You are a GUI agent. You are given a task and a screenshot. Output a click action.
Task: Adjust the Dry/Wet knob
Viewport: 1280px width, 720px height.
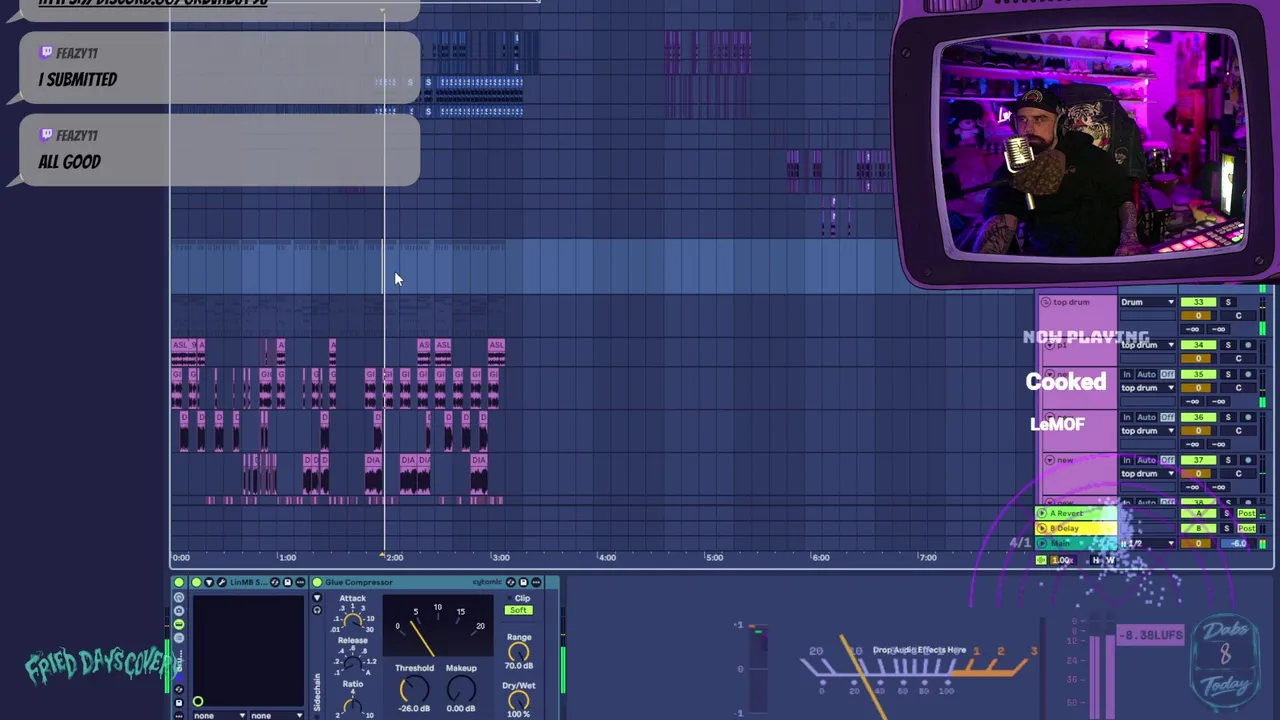518,700
